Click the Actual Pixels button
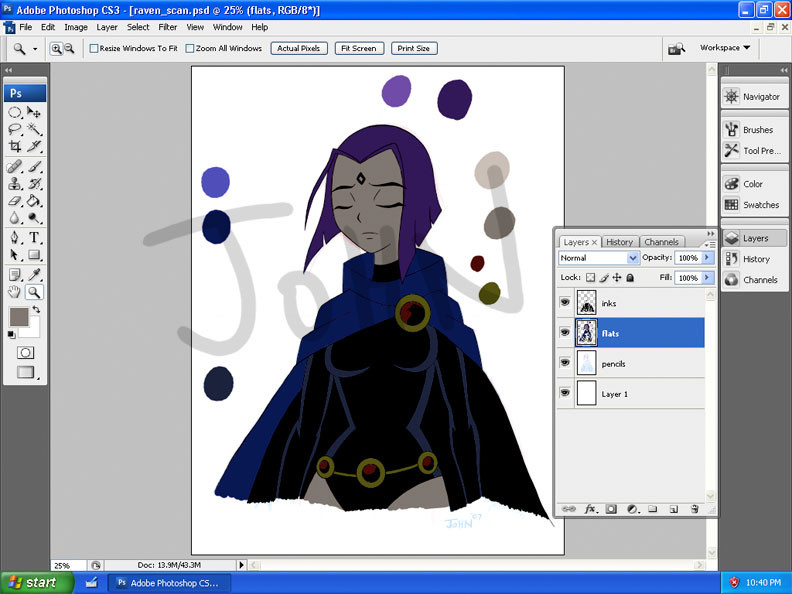 click(299, 48)
